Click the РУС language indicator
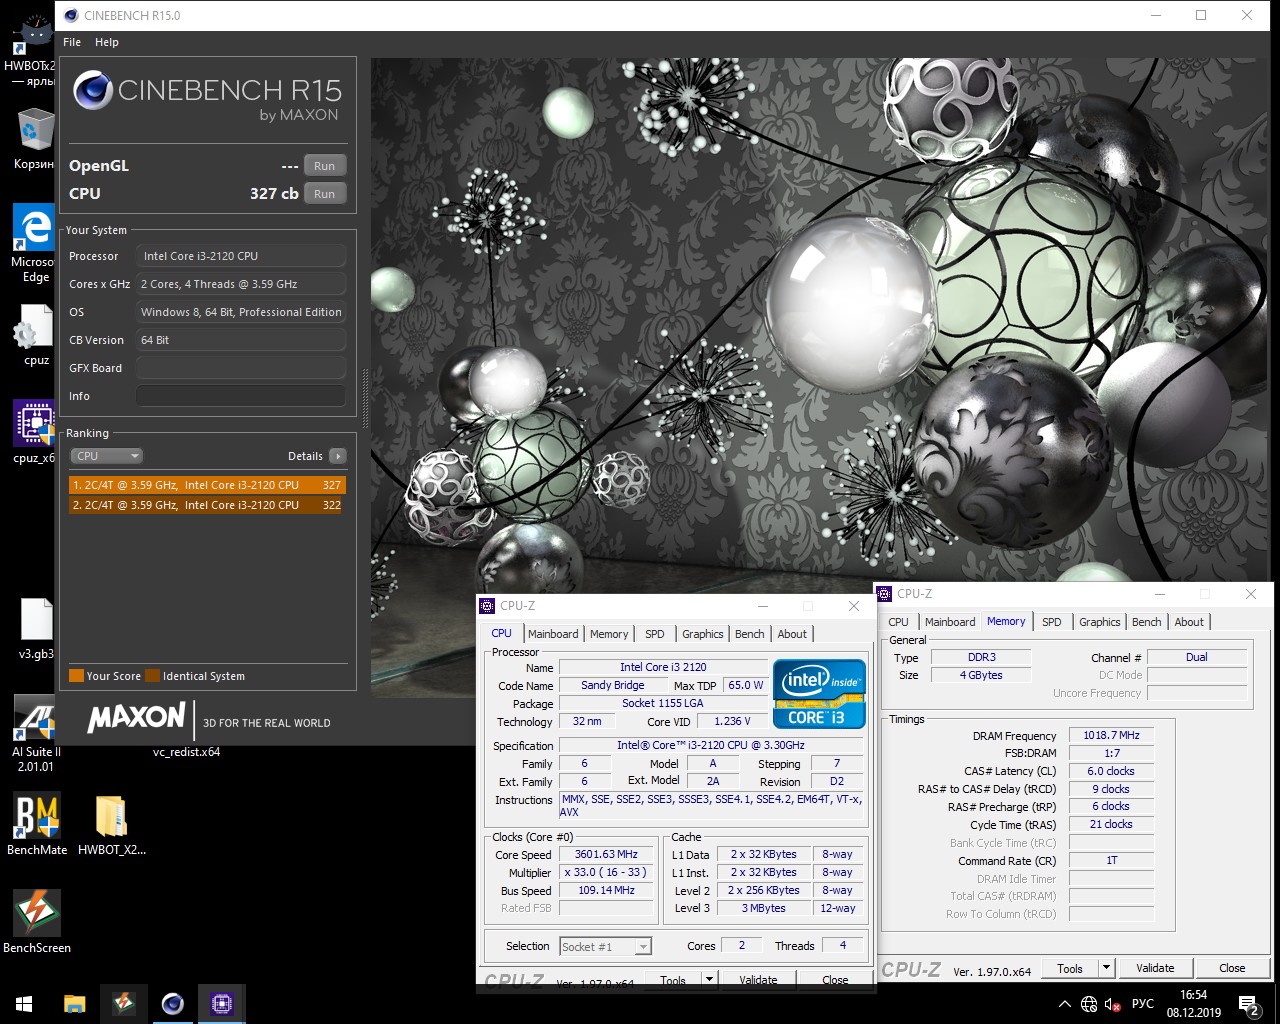This screenshot has width=1280, height=1024. point(1142,1004)
